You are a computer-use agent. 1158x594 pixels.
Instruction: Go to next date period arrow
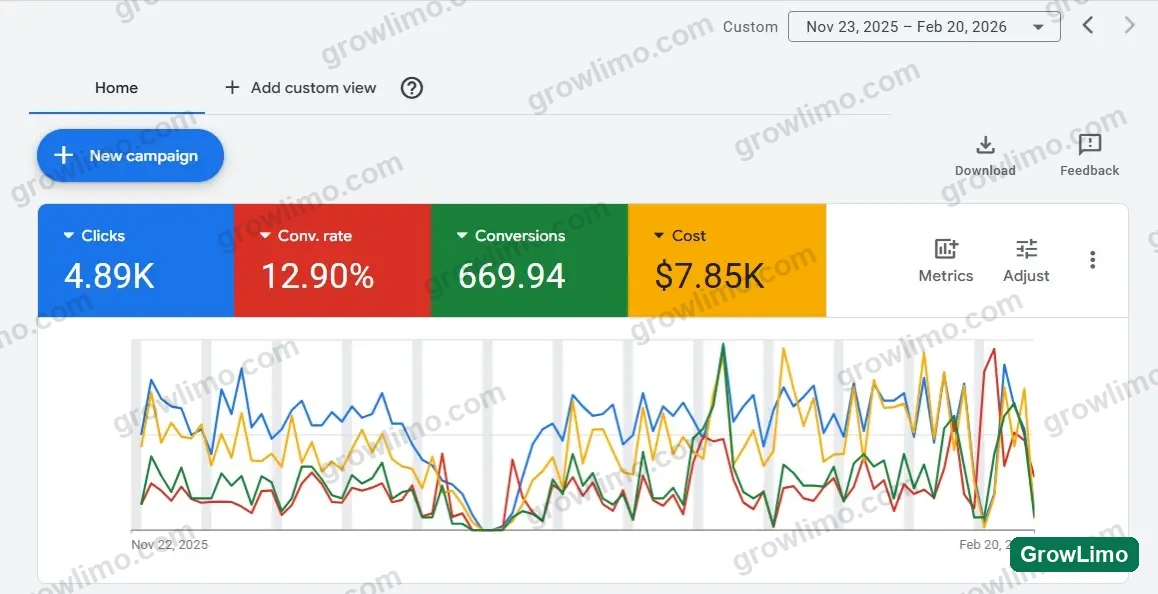(1129, 25)
